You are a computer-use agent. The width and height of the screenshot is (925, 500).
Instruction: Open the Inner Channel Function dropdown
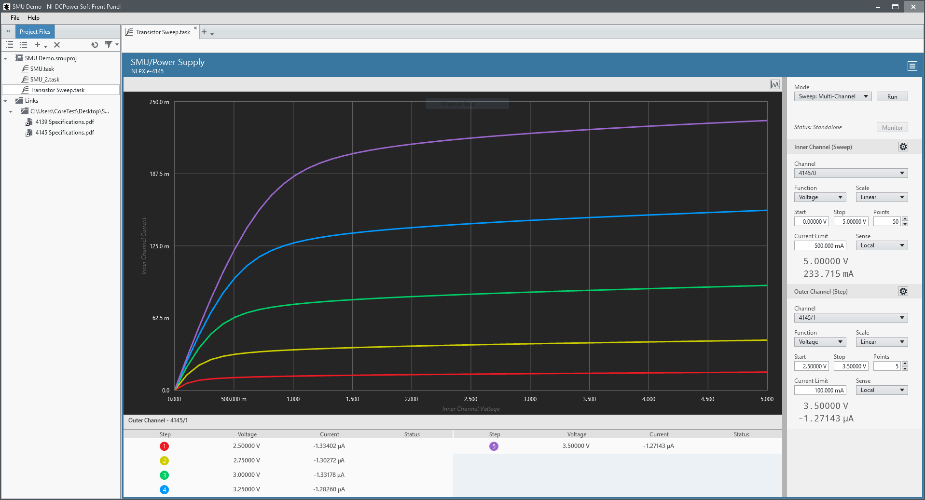tap(819, 197)
